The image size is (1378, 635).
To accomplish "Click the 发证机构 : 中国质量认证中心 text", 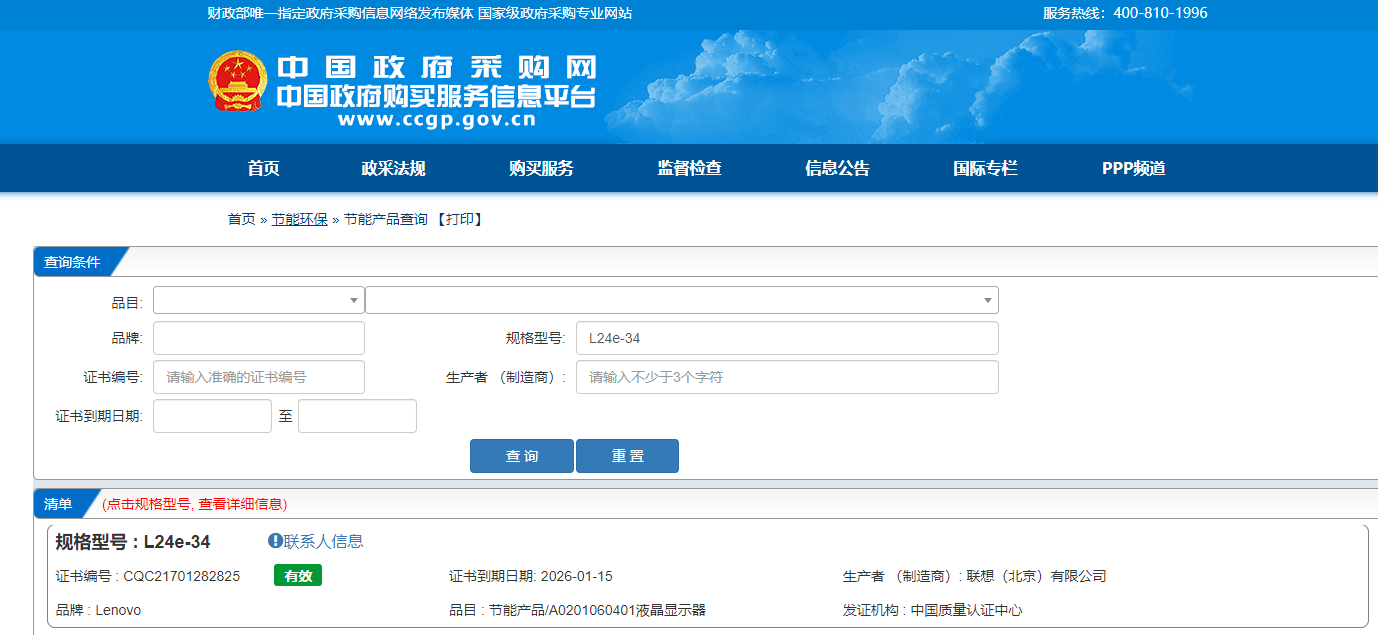I will (x=933, y=610).
